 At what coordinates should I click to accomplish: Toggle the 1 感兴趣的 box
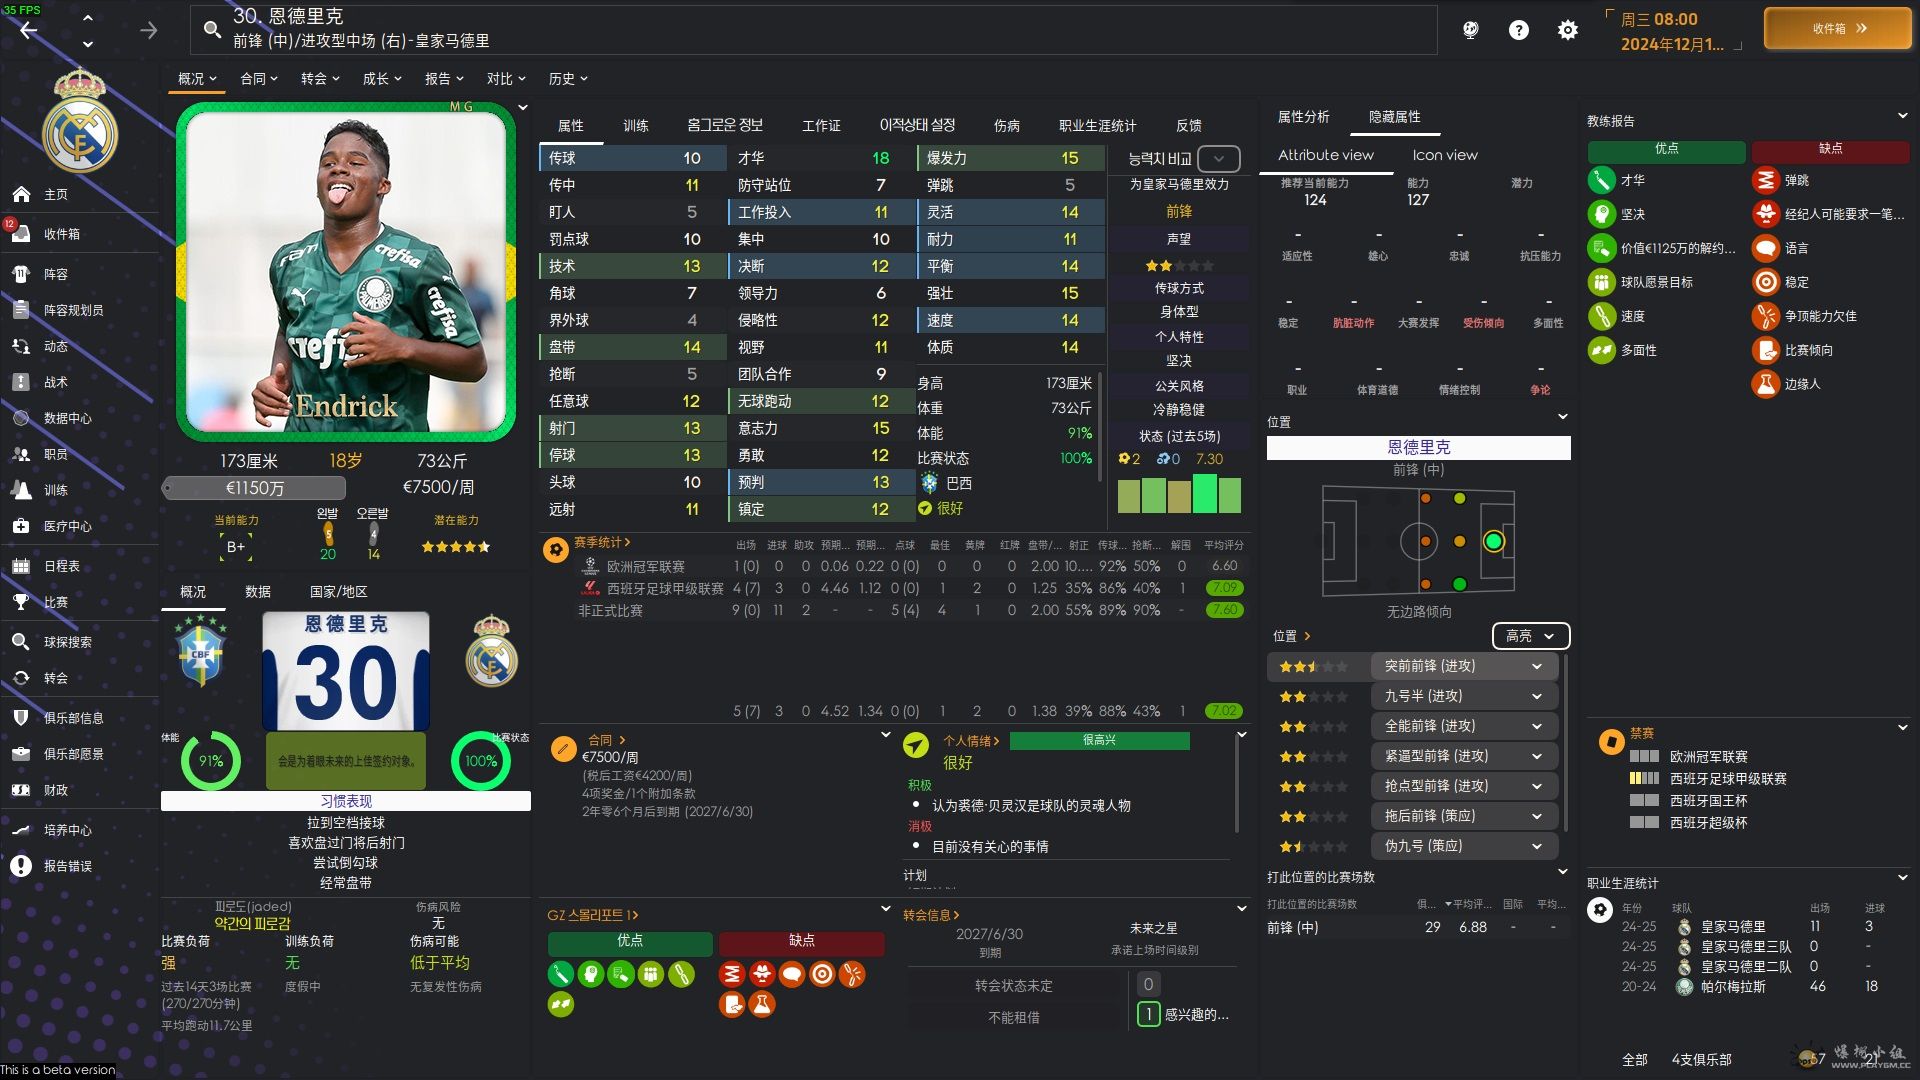pyautogui.click(x=1148, y=1014)
